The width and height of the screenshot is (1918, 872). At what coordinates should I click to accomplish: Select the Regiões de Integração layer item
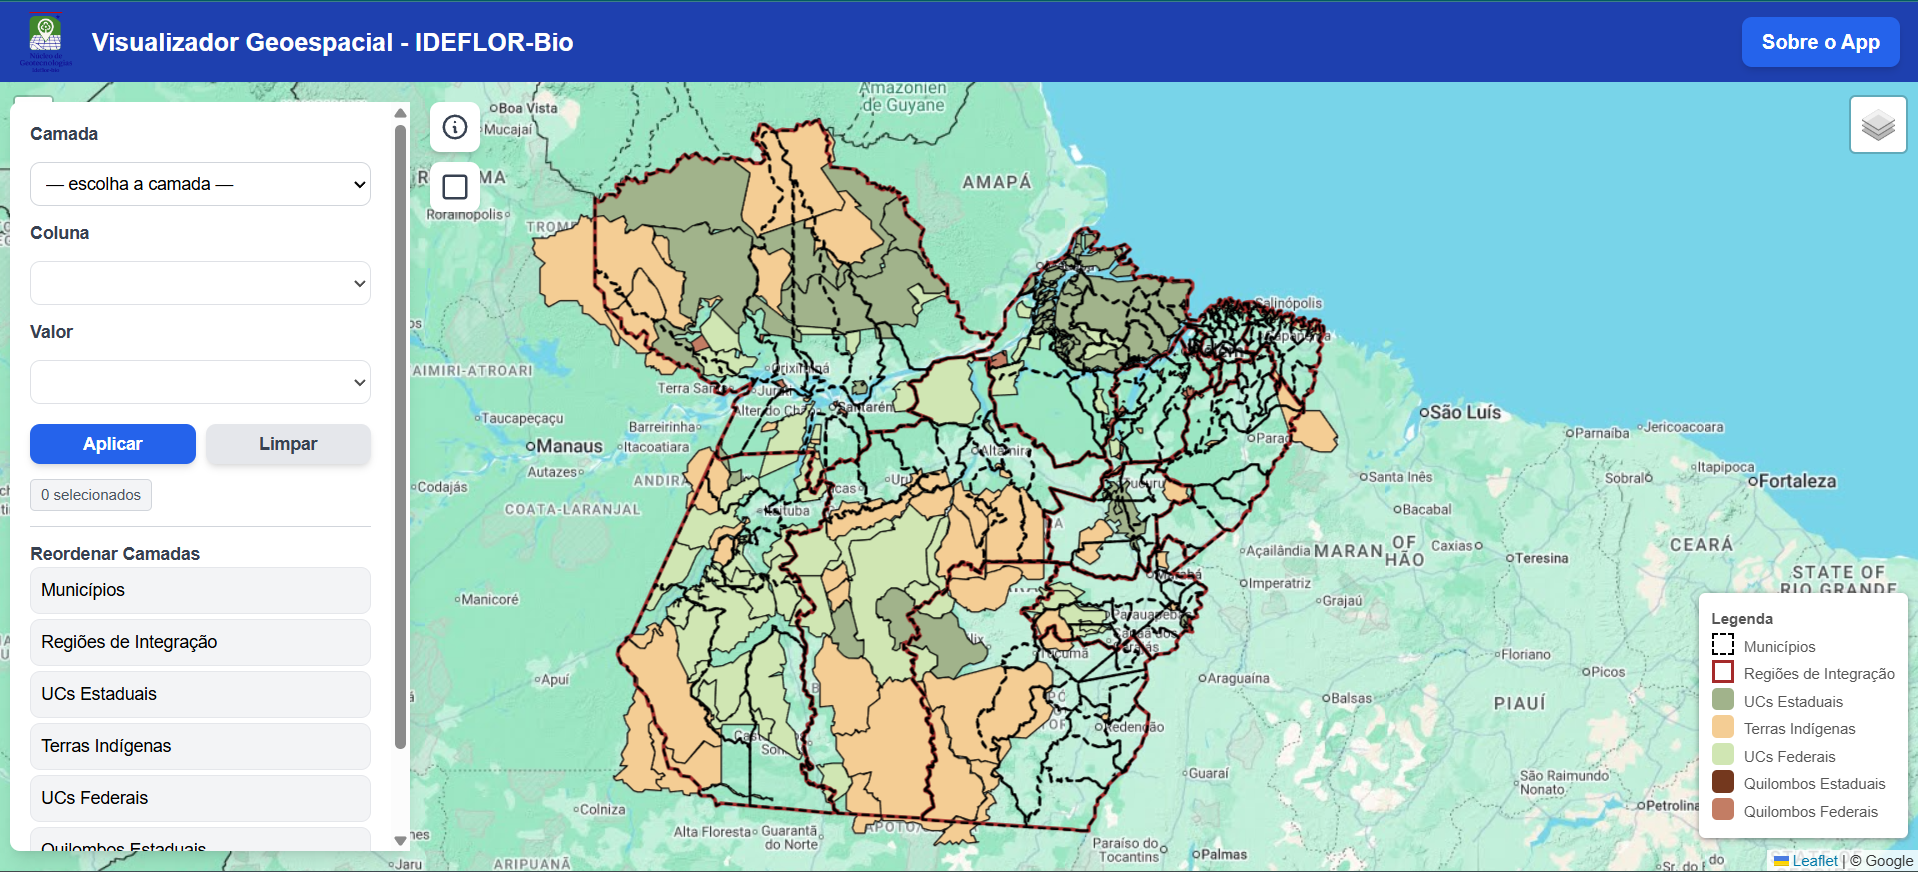200,642
